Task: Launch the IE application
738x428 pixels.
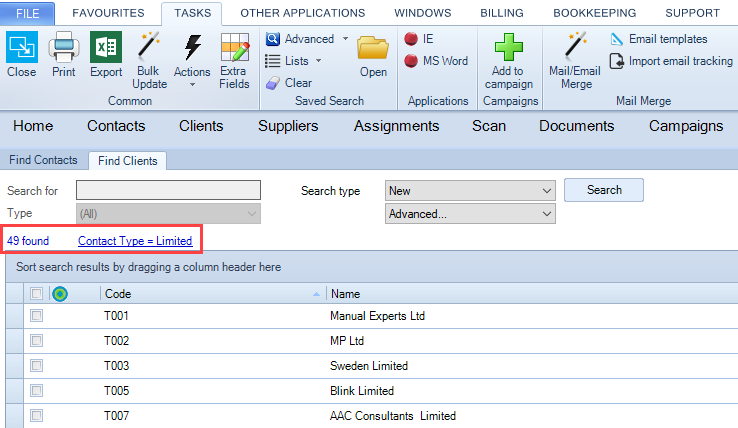Action: pos(419,39)
